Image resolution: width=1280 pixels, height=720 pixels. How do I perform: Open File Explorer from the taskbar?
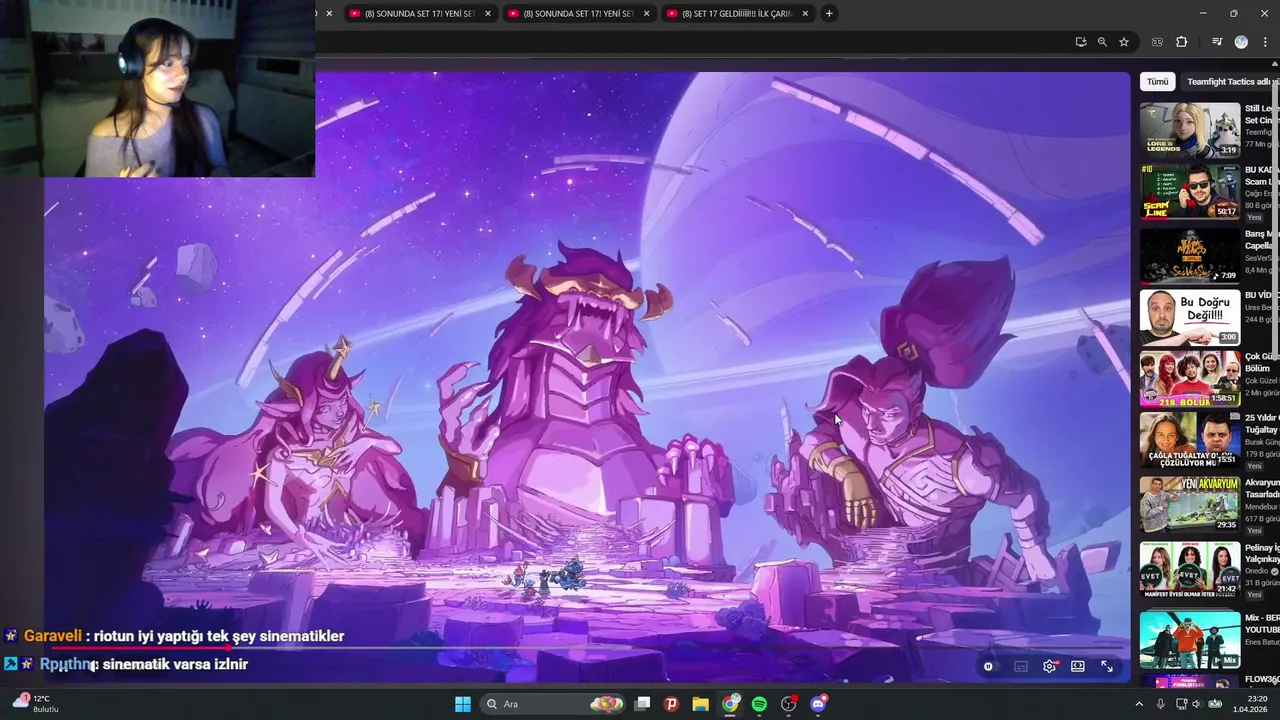[x=701, y=704]
